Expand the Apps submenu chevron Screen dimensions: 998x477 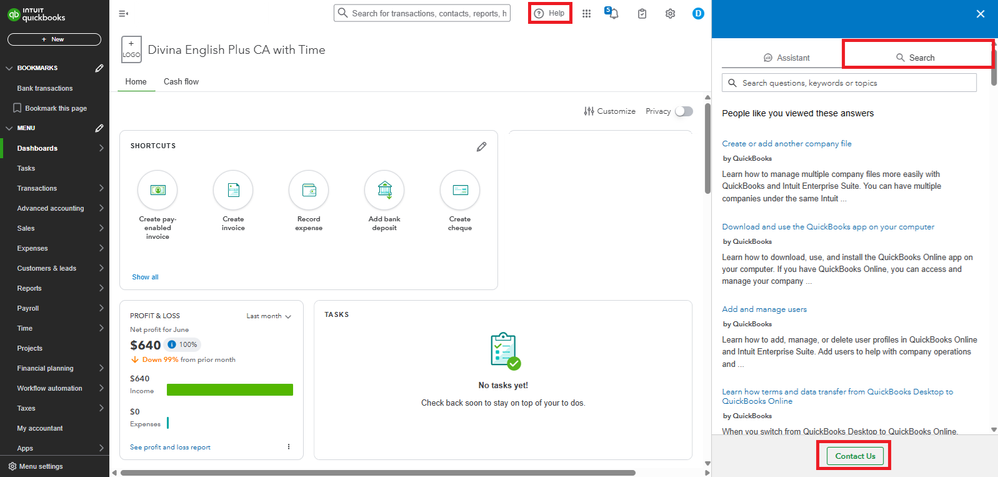(102, 448)
